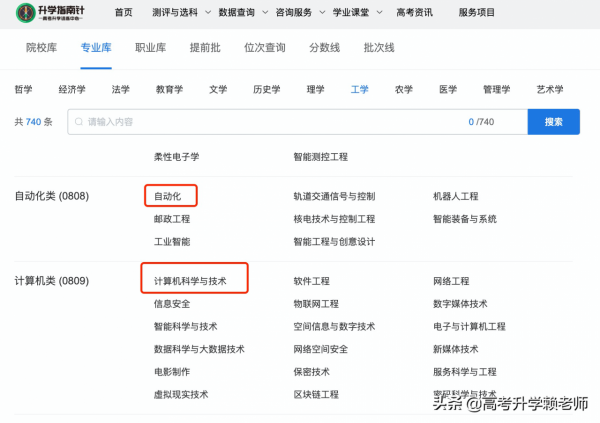Open the 虚拟现实技术 major
The width and height of the screenshot is (600, 423).
click(181, 394)
